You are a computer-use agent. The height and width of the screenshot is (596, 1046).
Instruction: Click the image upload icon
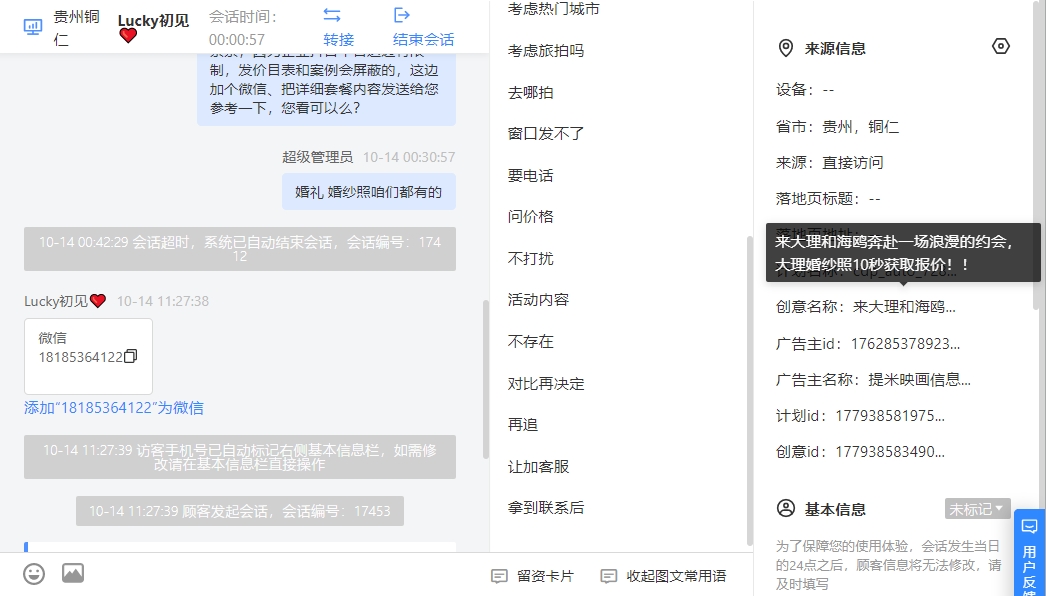pos(73,573)
